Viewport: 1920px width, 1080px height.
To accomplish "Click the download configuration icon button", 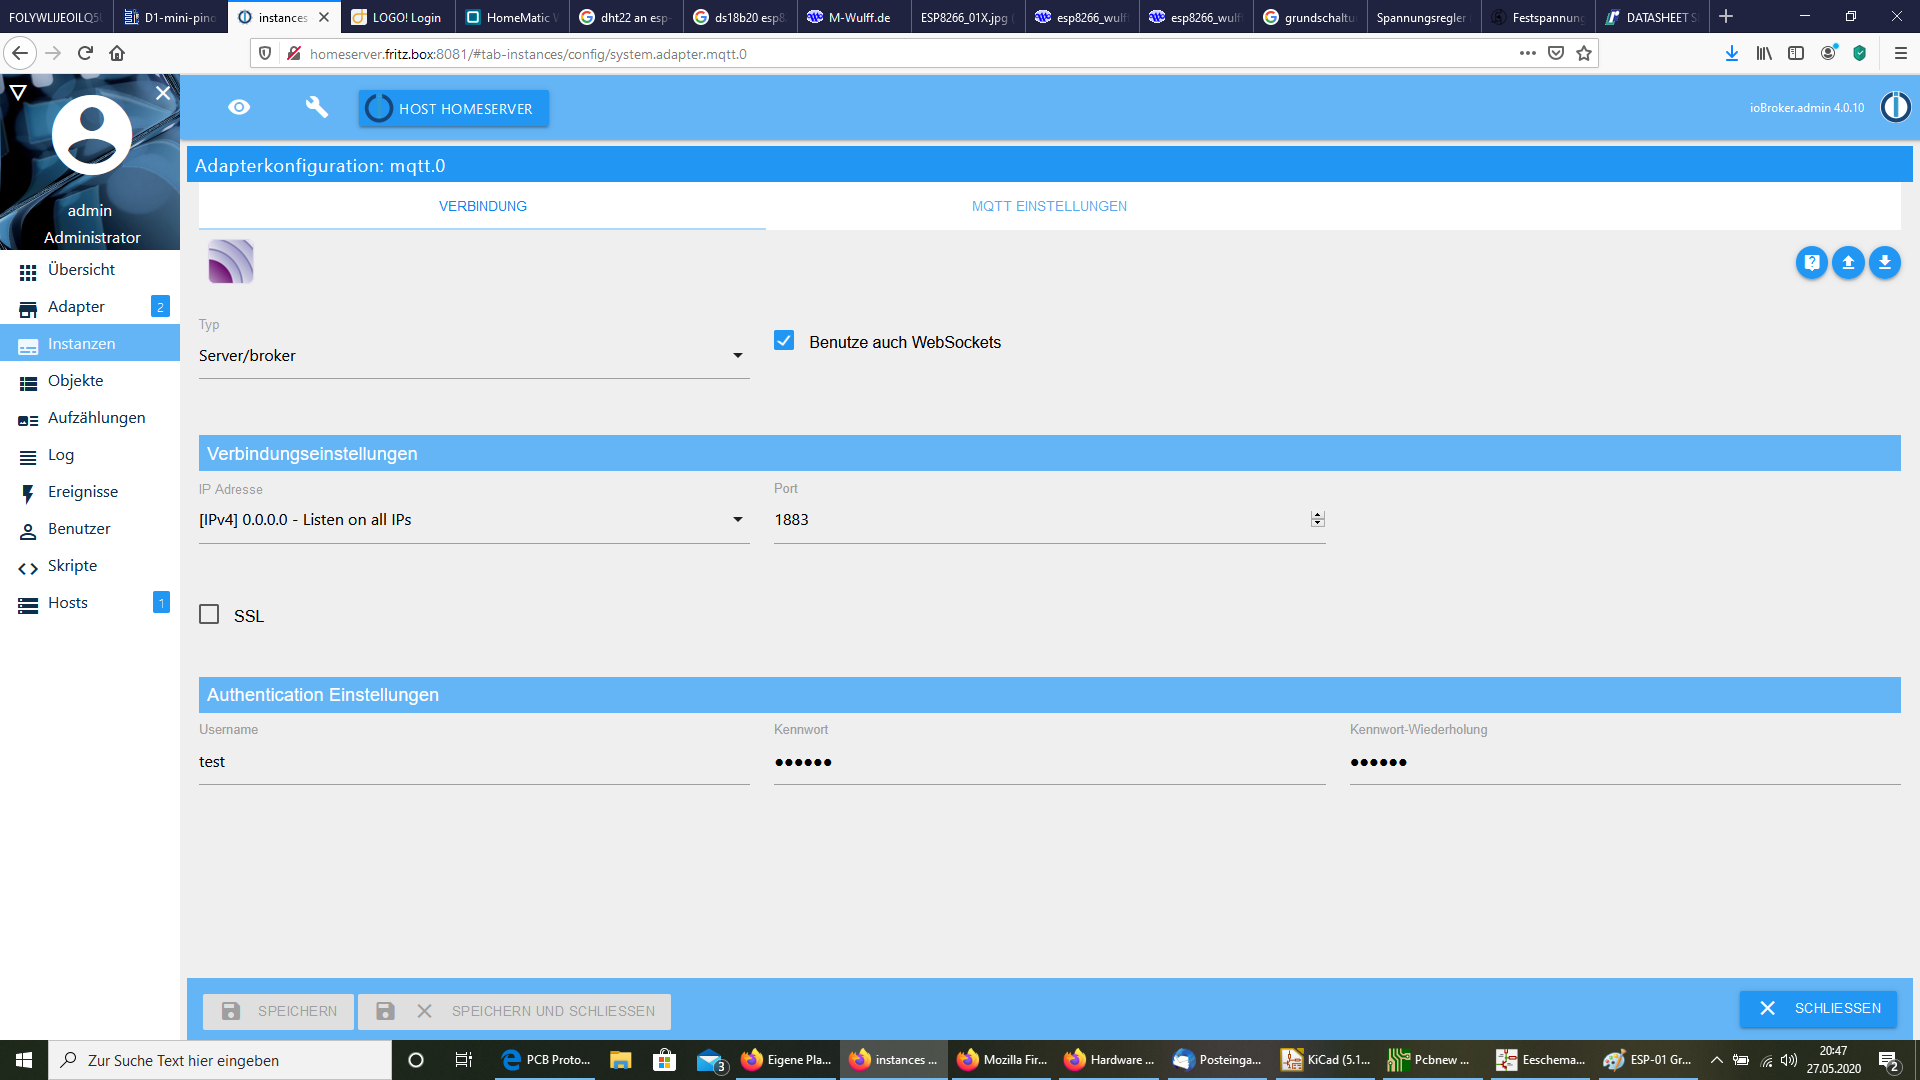I will [x=1884, y=262].
